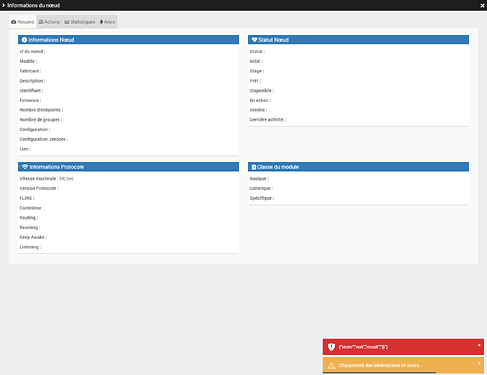Open the Statistiques tab

coord(80,22)
